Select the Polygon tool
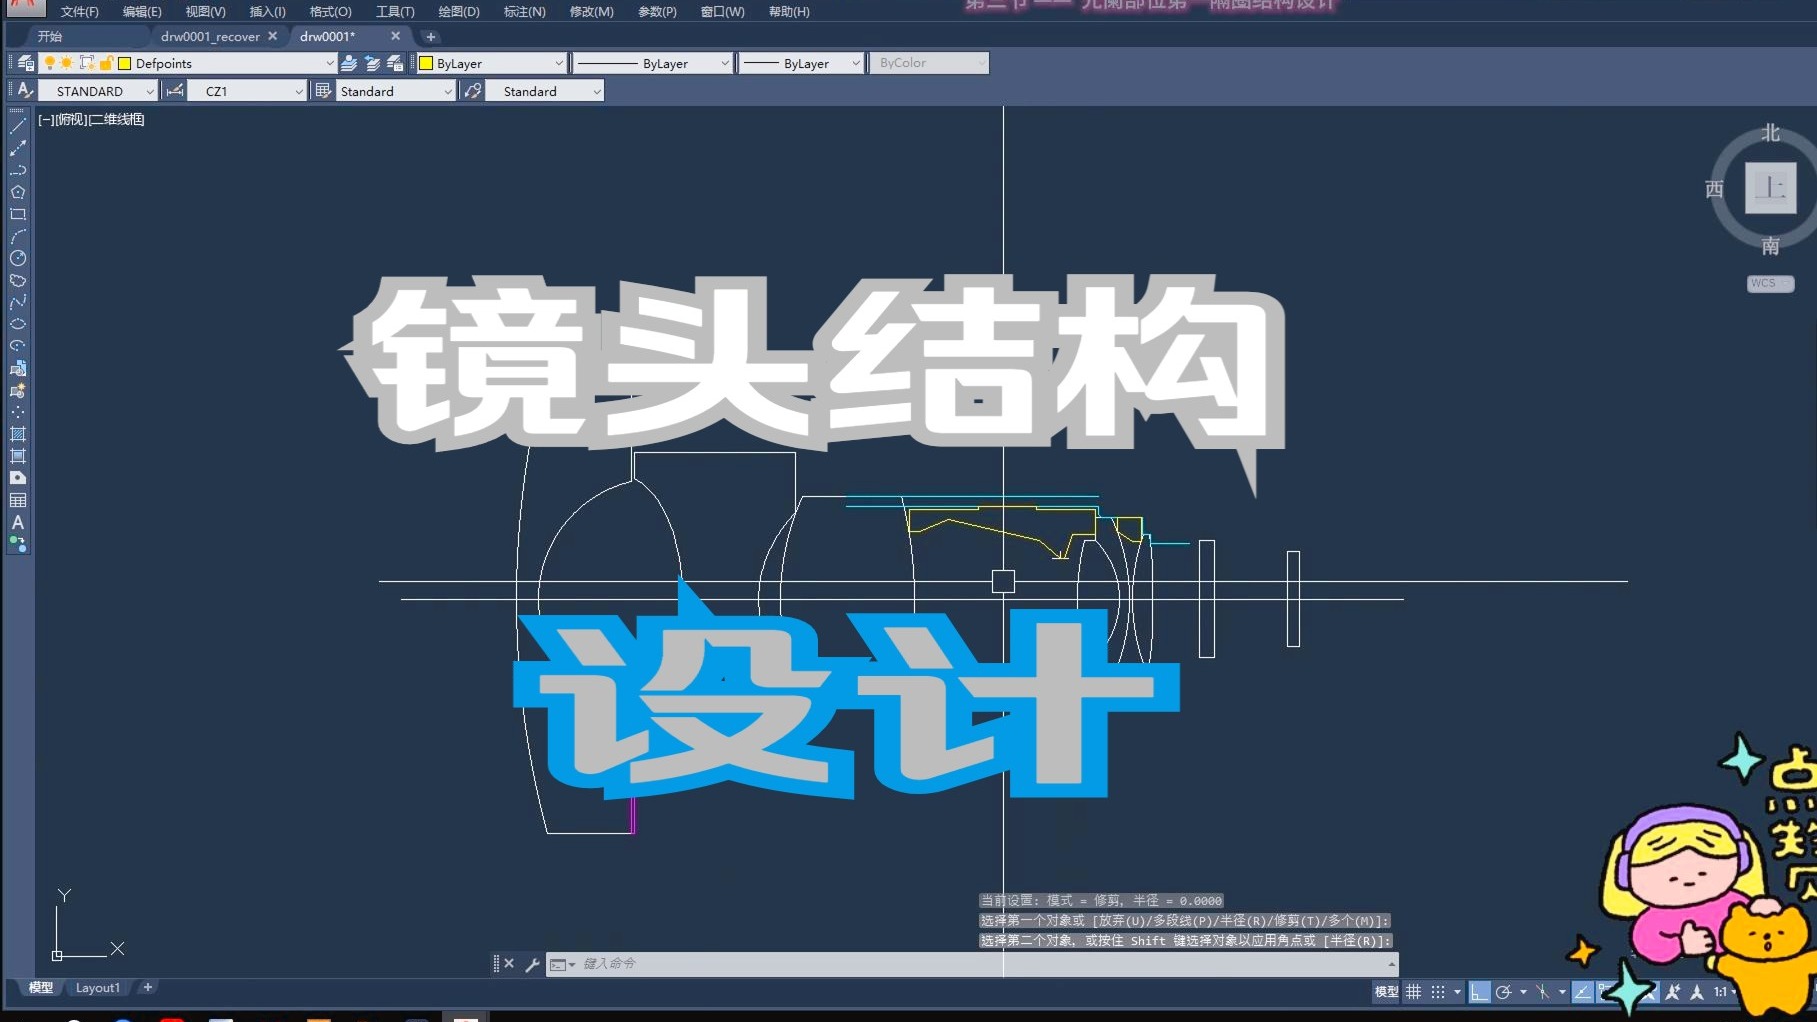The image size is (1817, 1022). click(17, 192)
